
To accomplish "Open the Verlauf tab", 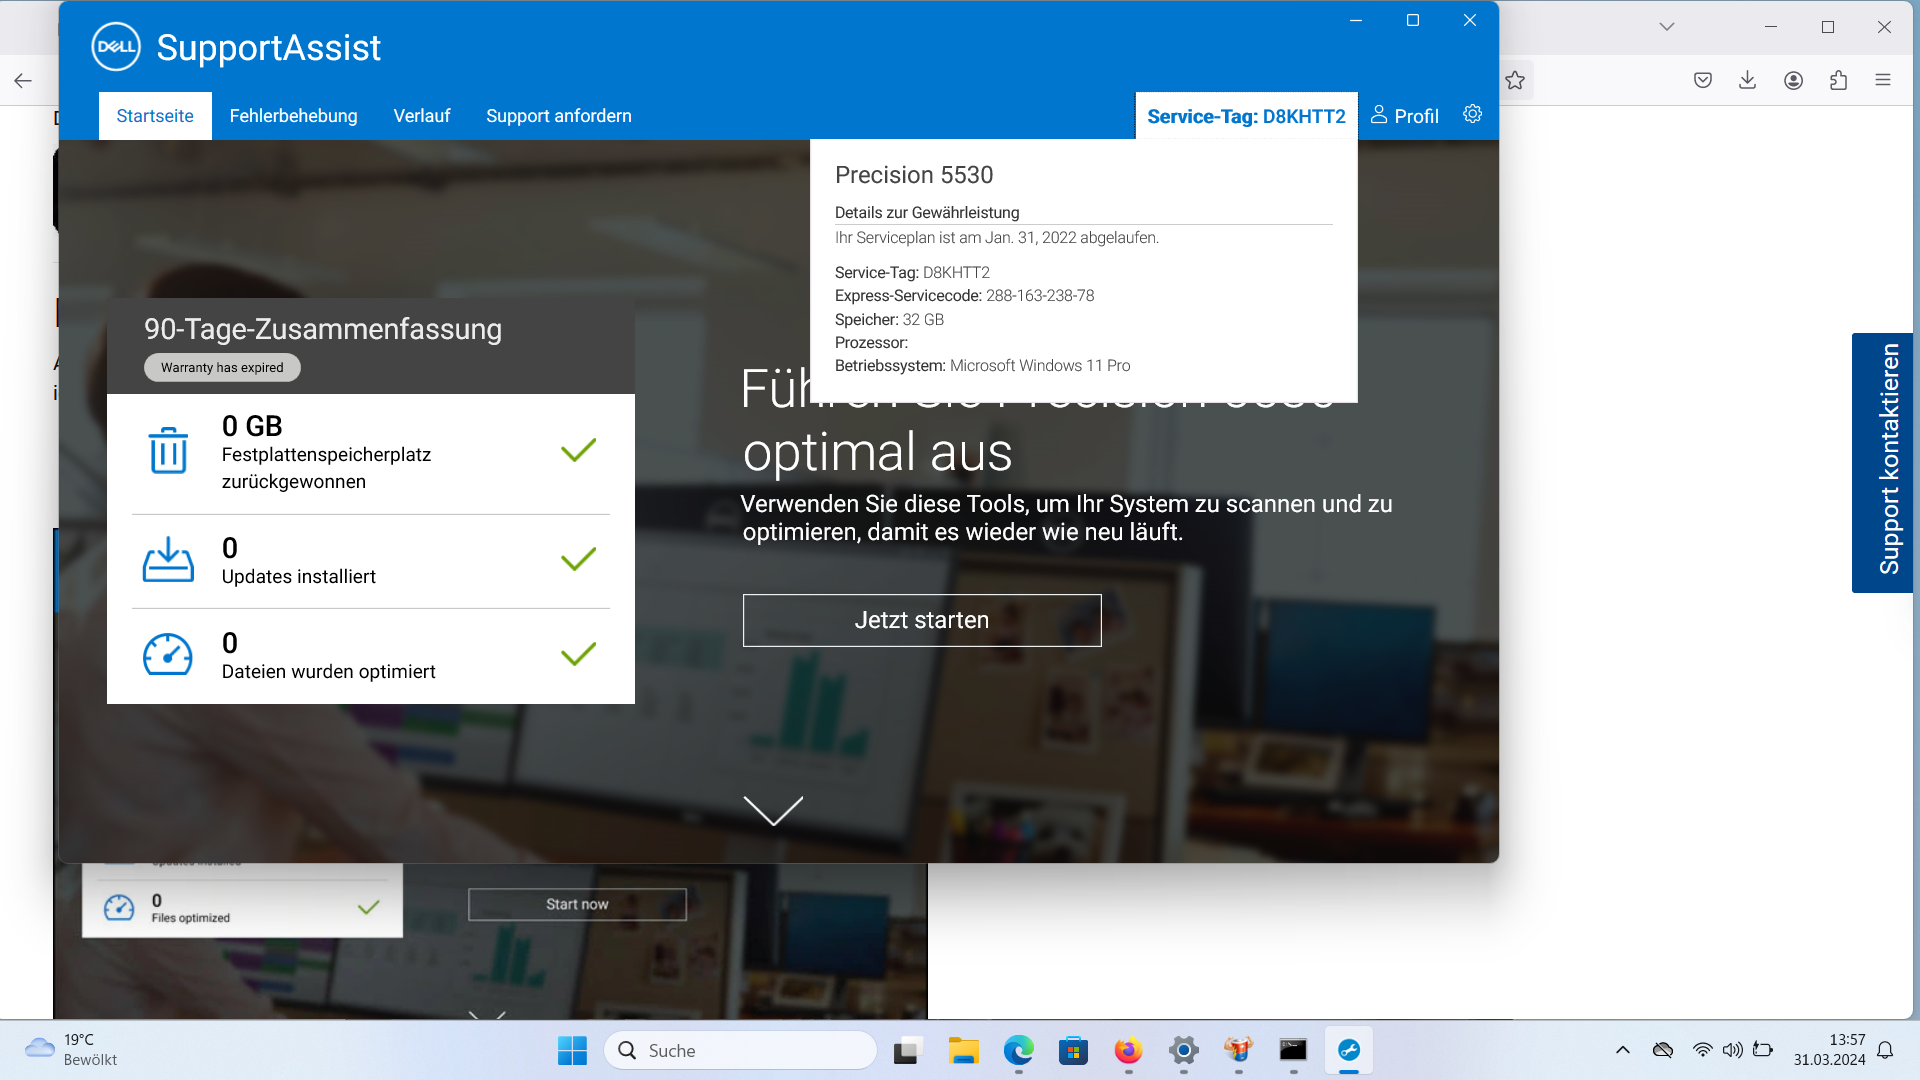I will click(x=421, y=116).
